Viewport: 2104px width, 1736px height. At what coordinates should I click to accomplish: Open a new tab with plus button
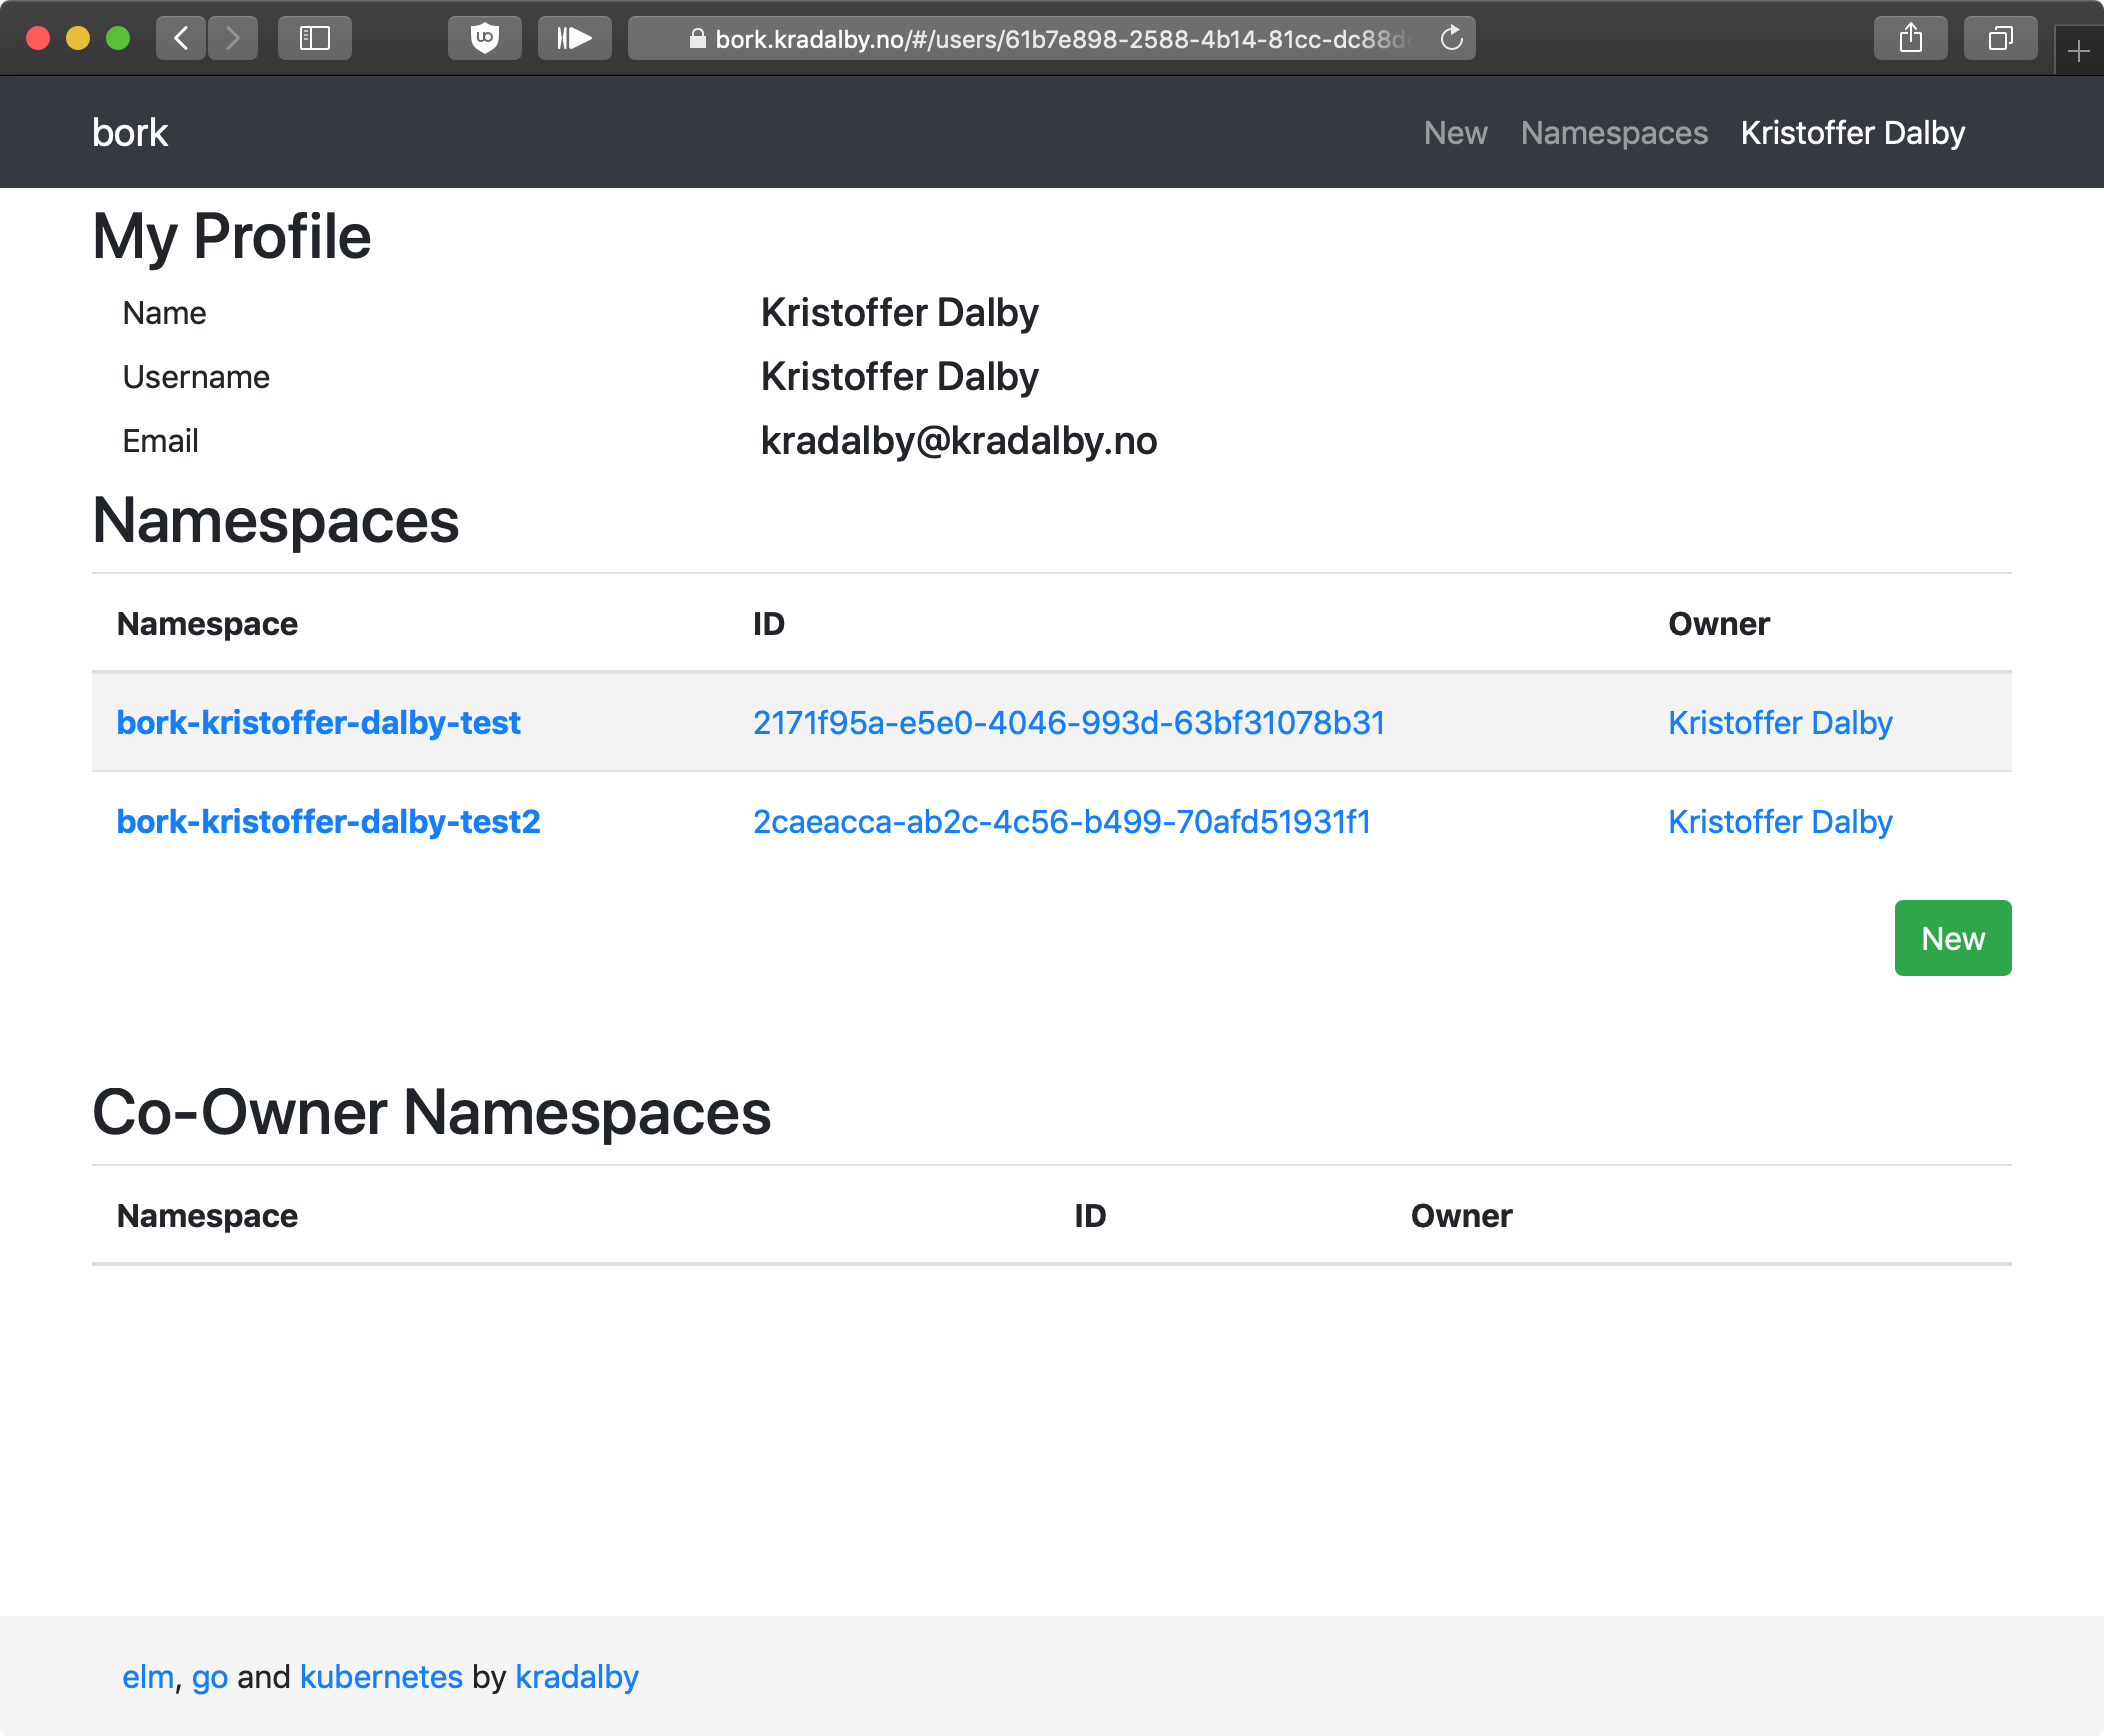2079,51
